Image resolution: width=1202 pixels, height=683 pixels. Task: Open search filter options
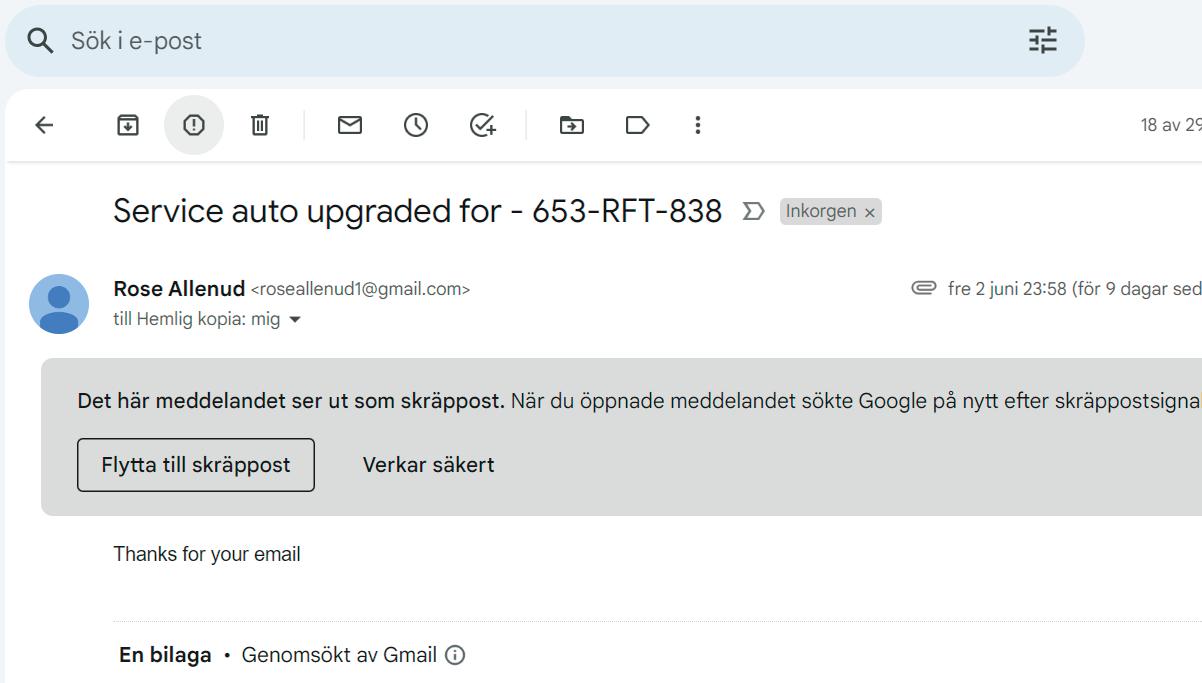1042,41
